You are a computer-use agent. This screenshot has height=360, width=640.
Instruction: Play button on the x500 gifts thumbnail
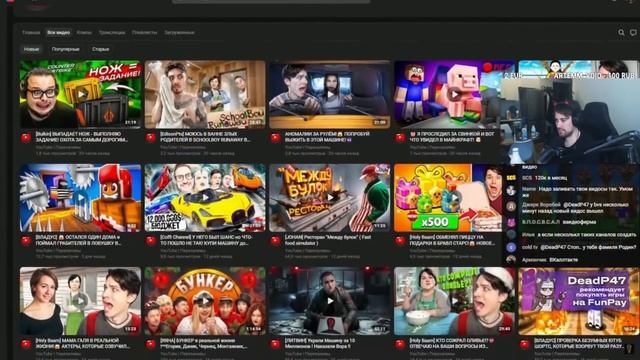454,198
